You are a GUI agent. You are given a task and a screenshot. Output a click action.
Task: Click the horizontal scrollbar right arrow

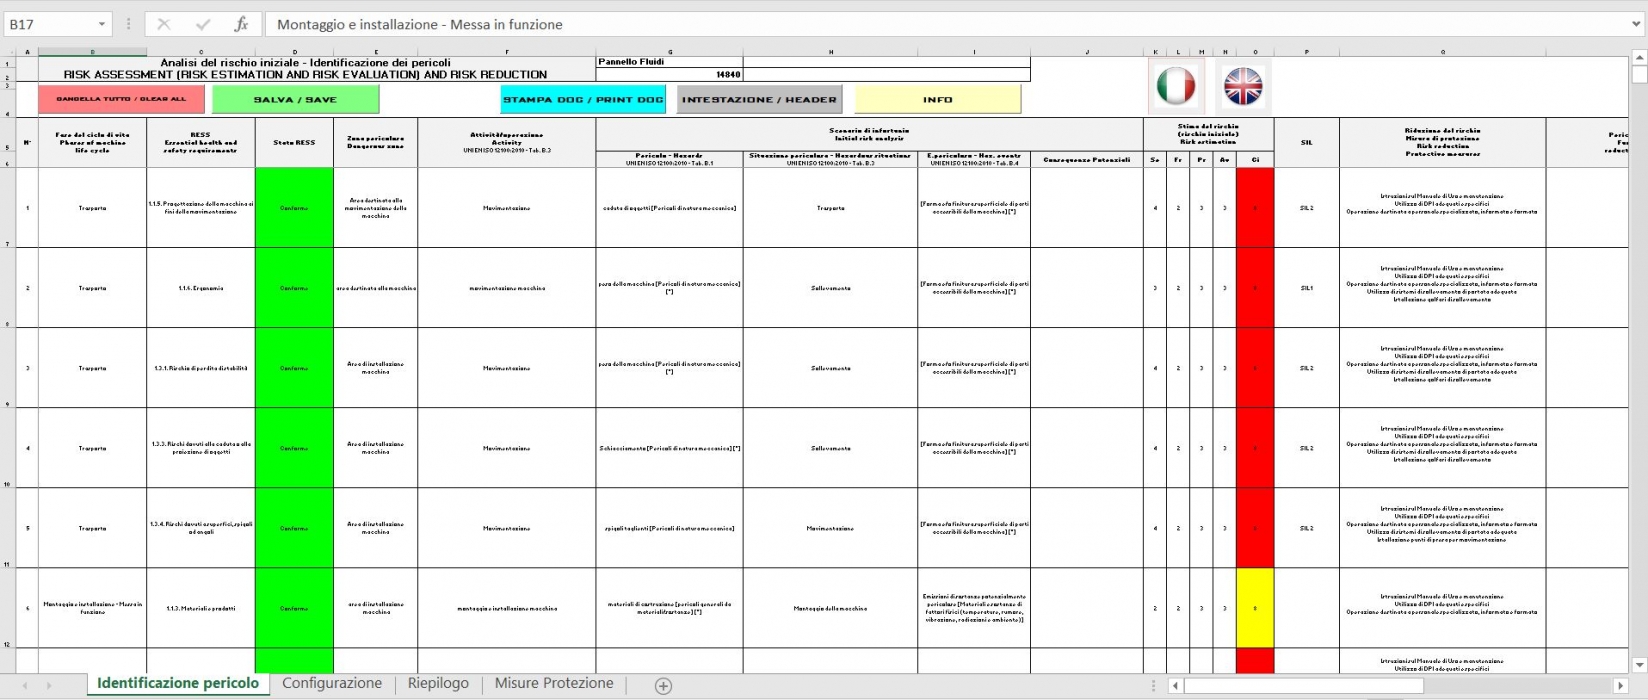click(x=1620, y=686)
